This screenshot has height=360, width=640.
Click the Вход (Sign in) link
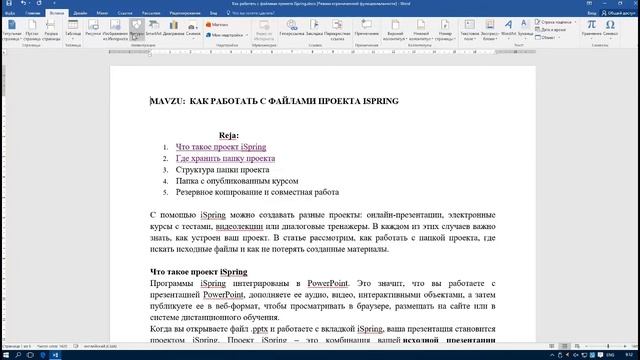point(592,13)
